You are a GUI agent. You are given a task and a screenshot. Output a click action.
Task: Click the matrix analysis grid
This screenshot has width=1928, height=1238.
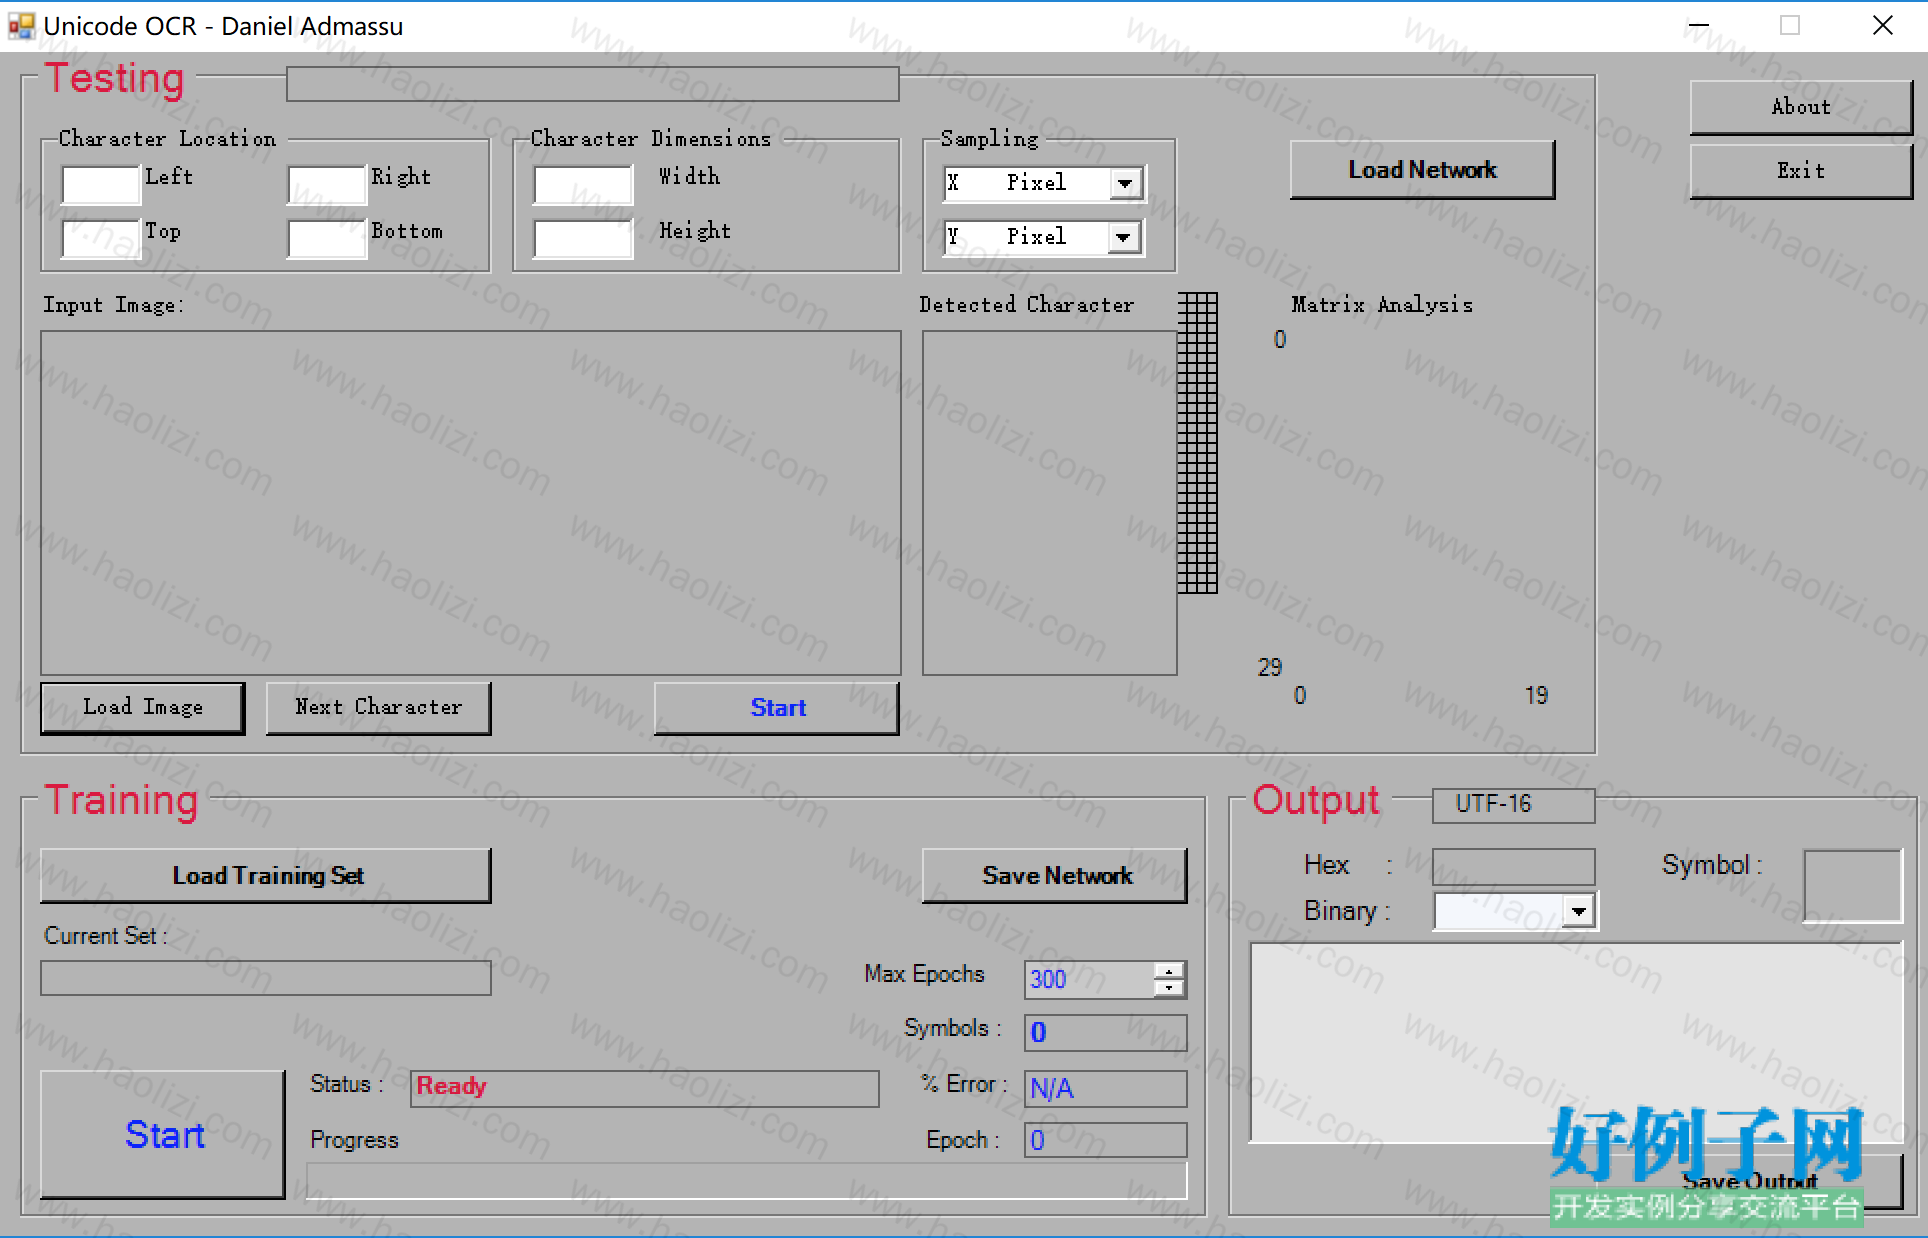(1198, 443)
